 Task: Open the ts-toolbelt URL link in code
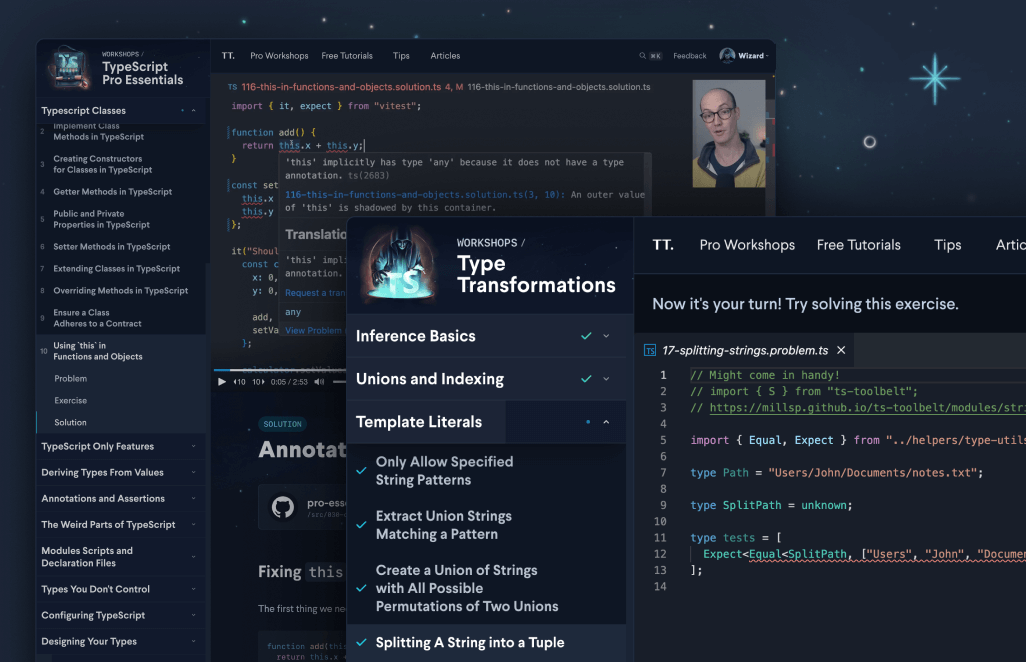point(868,408)
